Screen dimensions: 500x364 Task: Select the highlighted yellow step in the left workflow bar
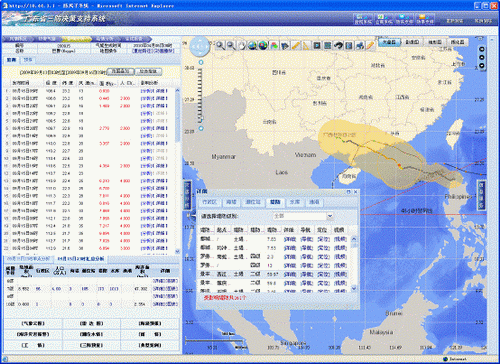[x=77, y=39]
